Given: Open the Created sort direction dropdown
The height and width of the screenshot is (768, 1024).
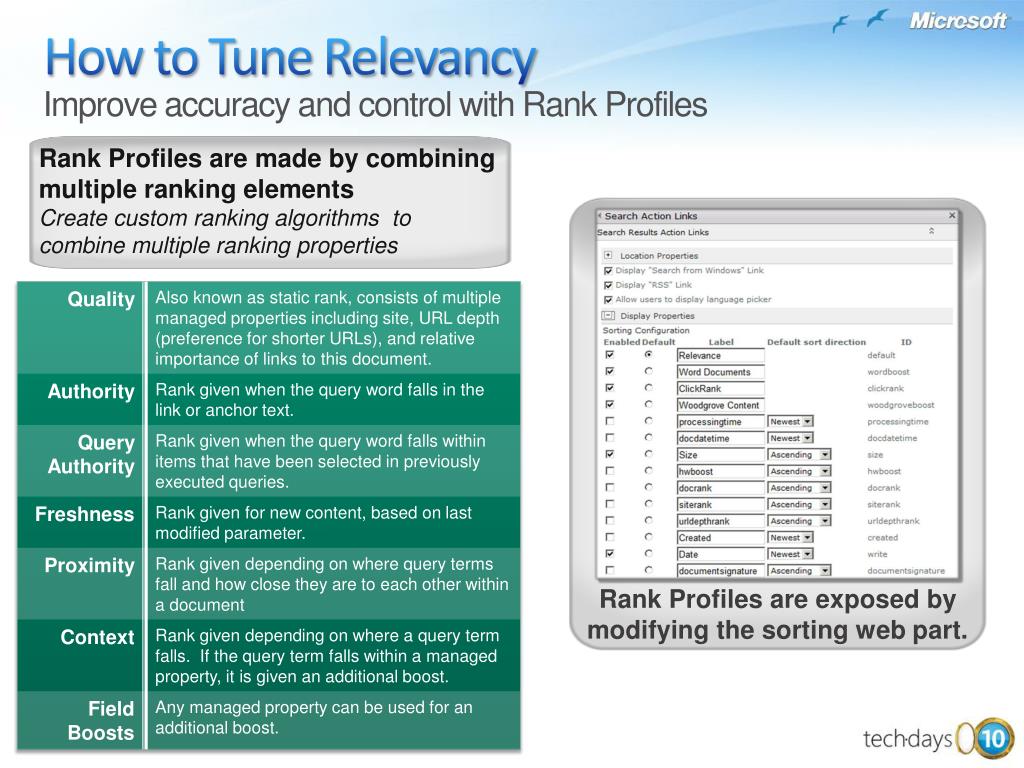Looking at the screenshot, I should (x=790, y=537).
